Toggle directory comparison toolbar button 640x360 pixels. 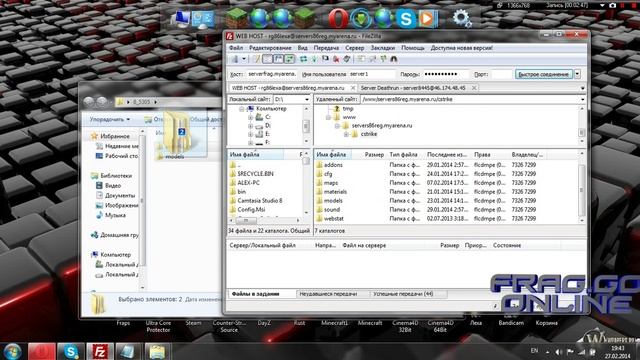click(372, 59)
